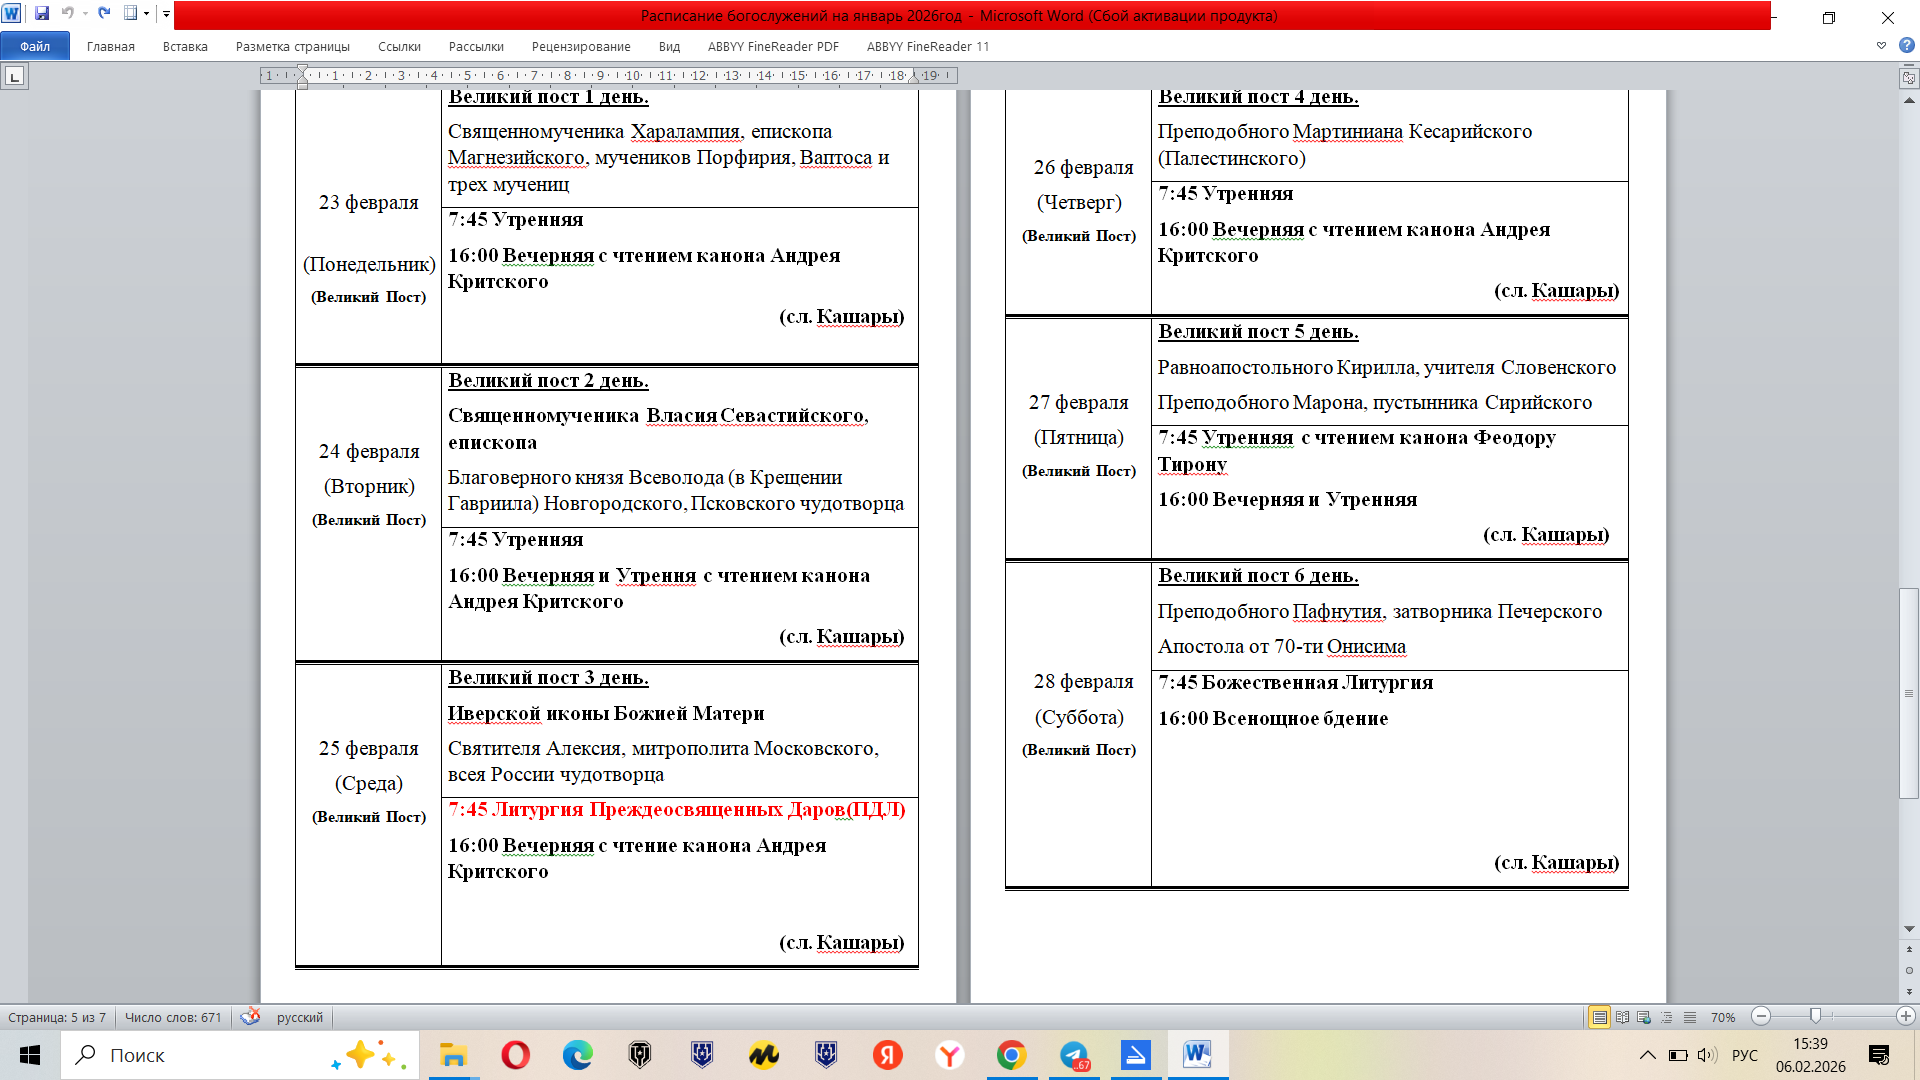Click the tab stop selector box
This screenshot has height=1080, width=1920.
point(14,76)
